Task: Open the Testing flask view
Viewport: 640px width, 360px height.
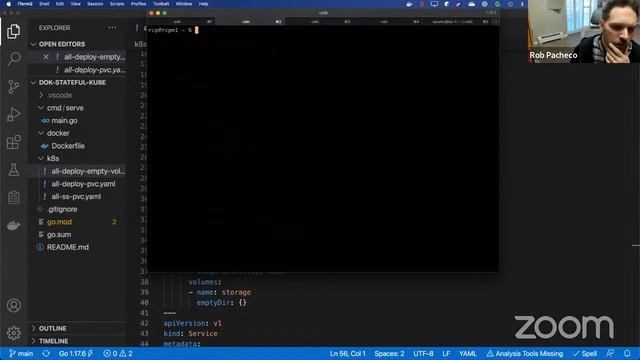Action: [x=13, y=170]
